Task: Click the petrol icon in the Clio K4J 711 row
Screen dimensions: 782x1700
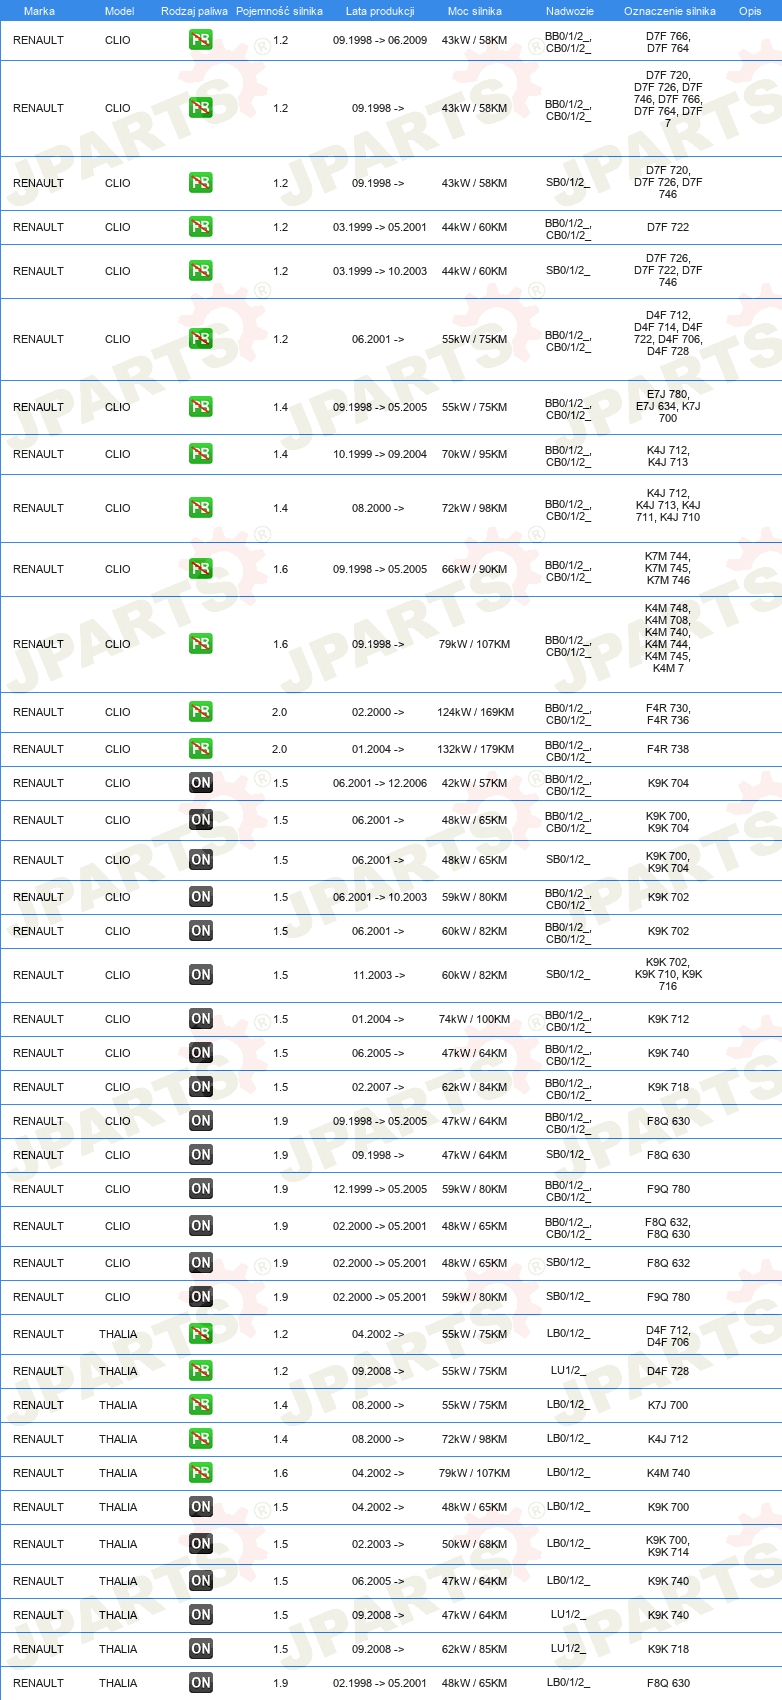Action: [x=200, y=508]
